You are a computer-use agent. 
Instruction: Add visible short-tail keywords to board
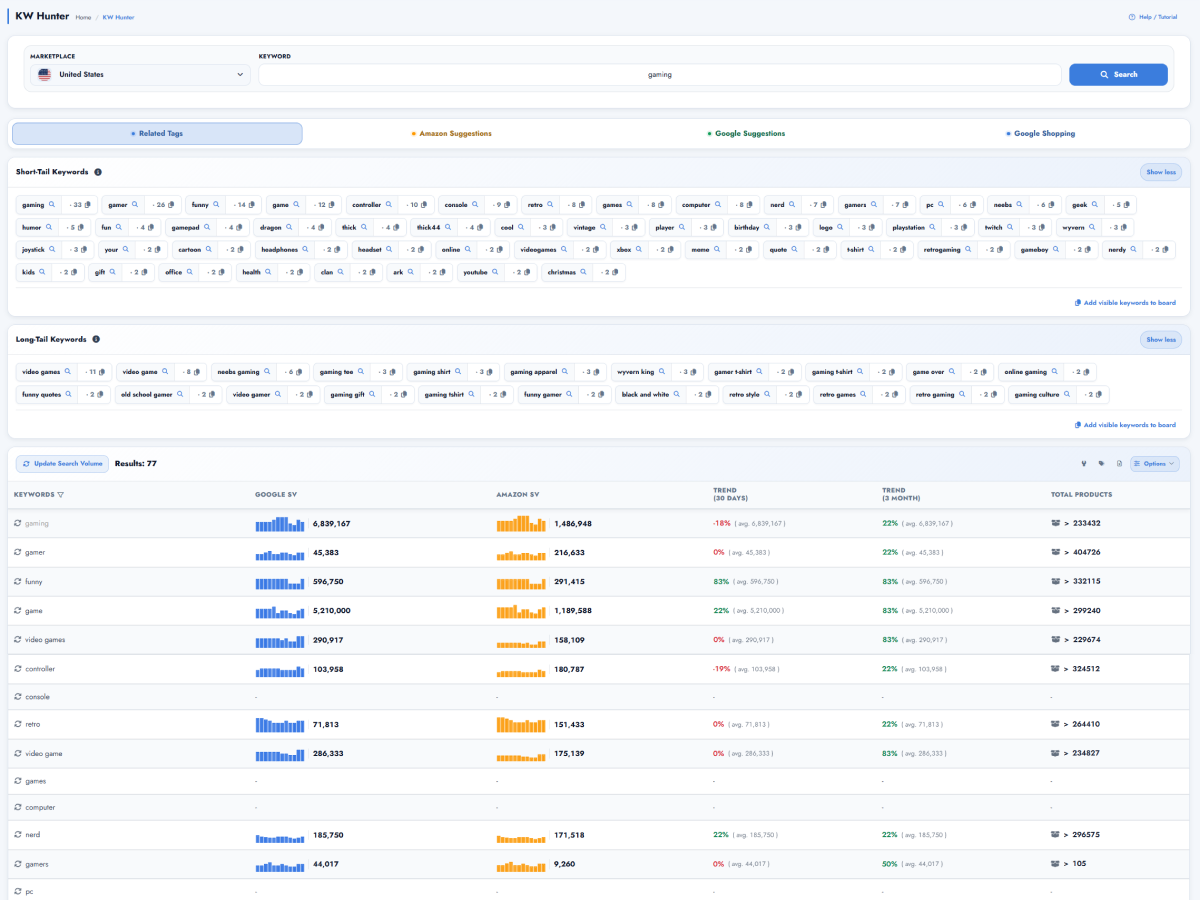[1125, 302]
